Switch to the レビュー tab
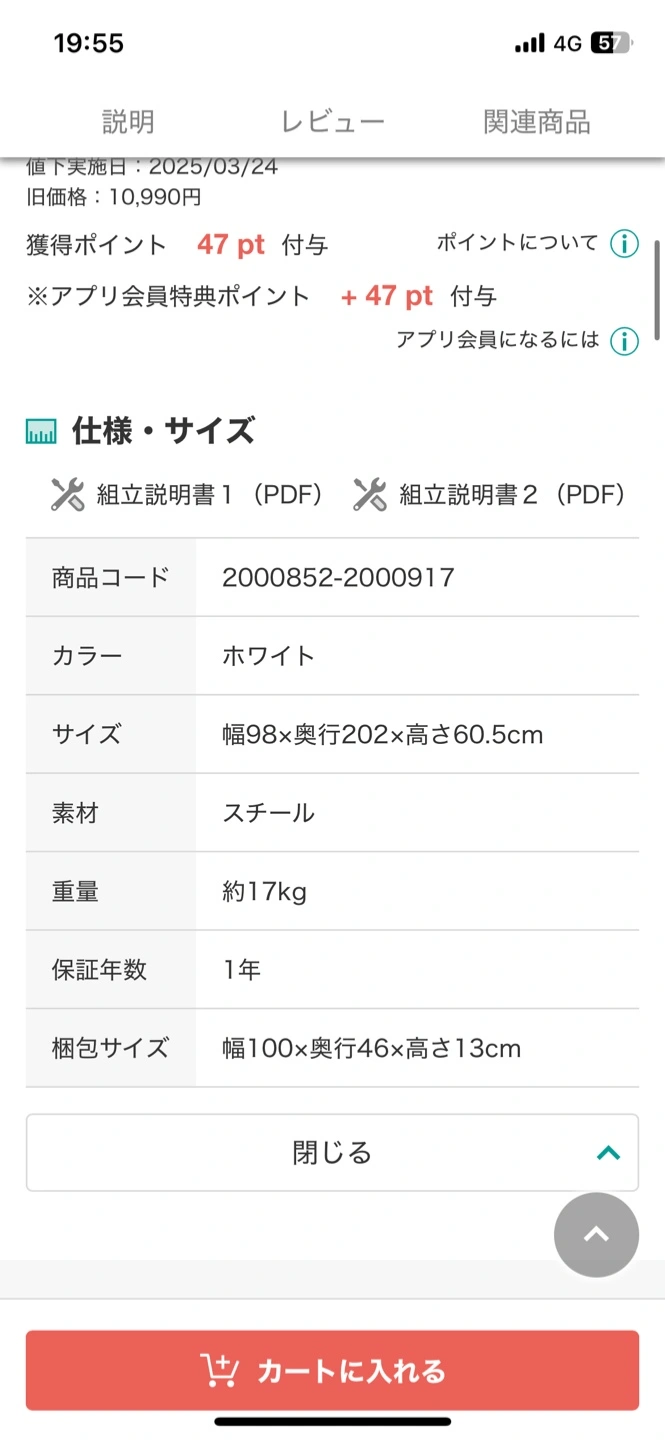Viewport: 665px width, 1440px height. pos(332,122)
